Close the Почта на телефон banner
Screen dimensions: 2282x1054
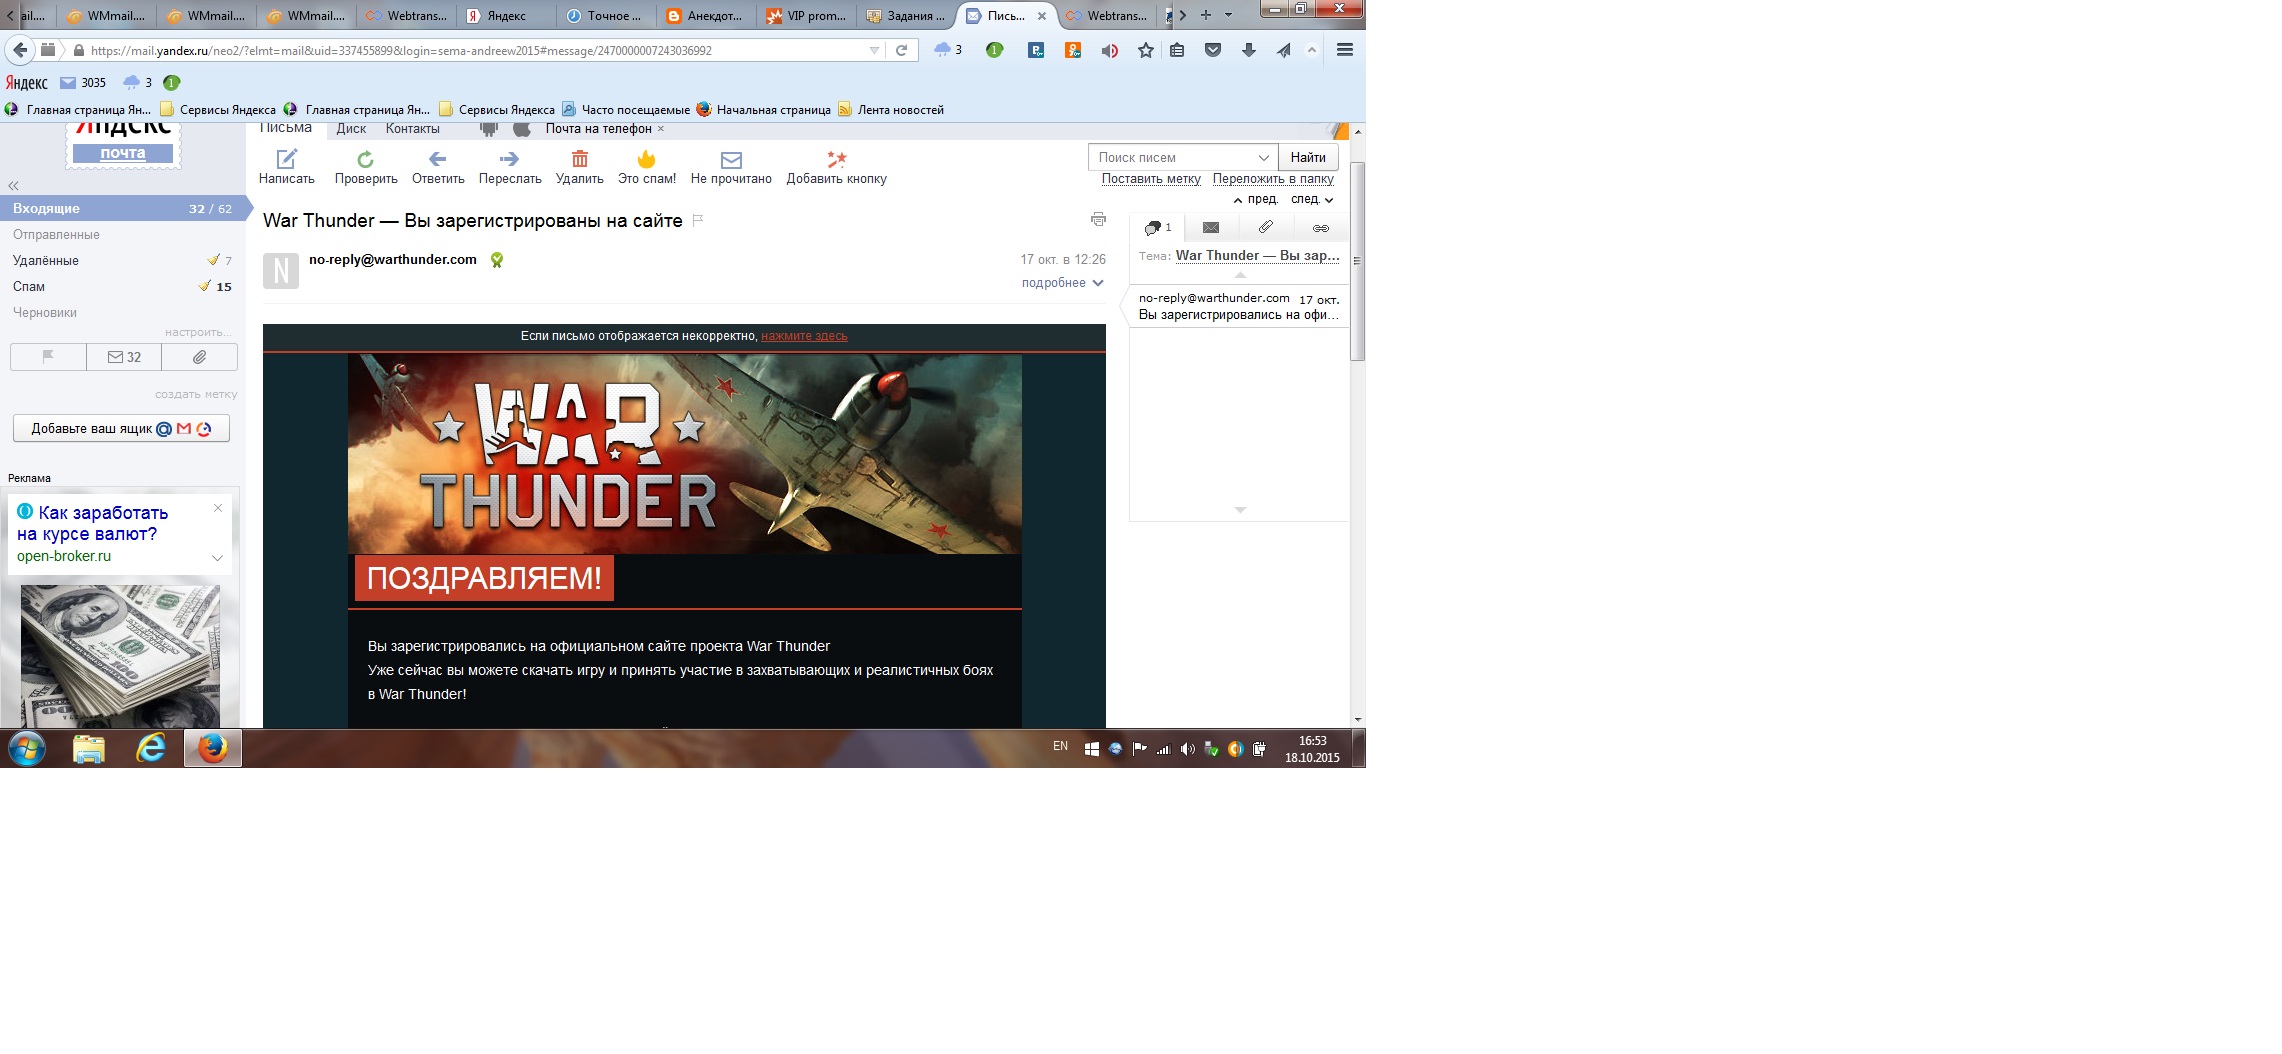pos(661,129)
